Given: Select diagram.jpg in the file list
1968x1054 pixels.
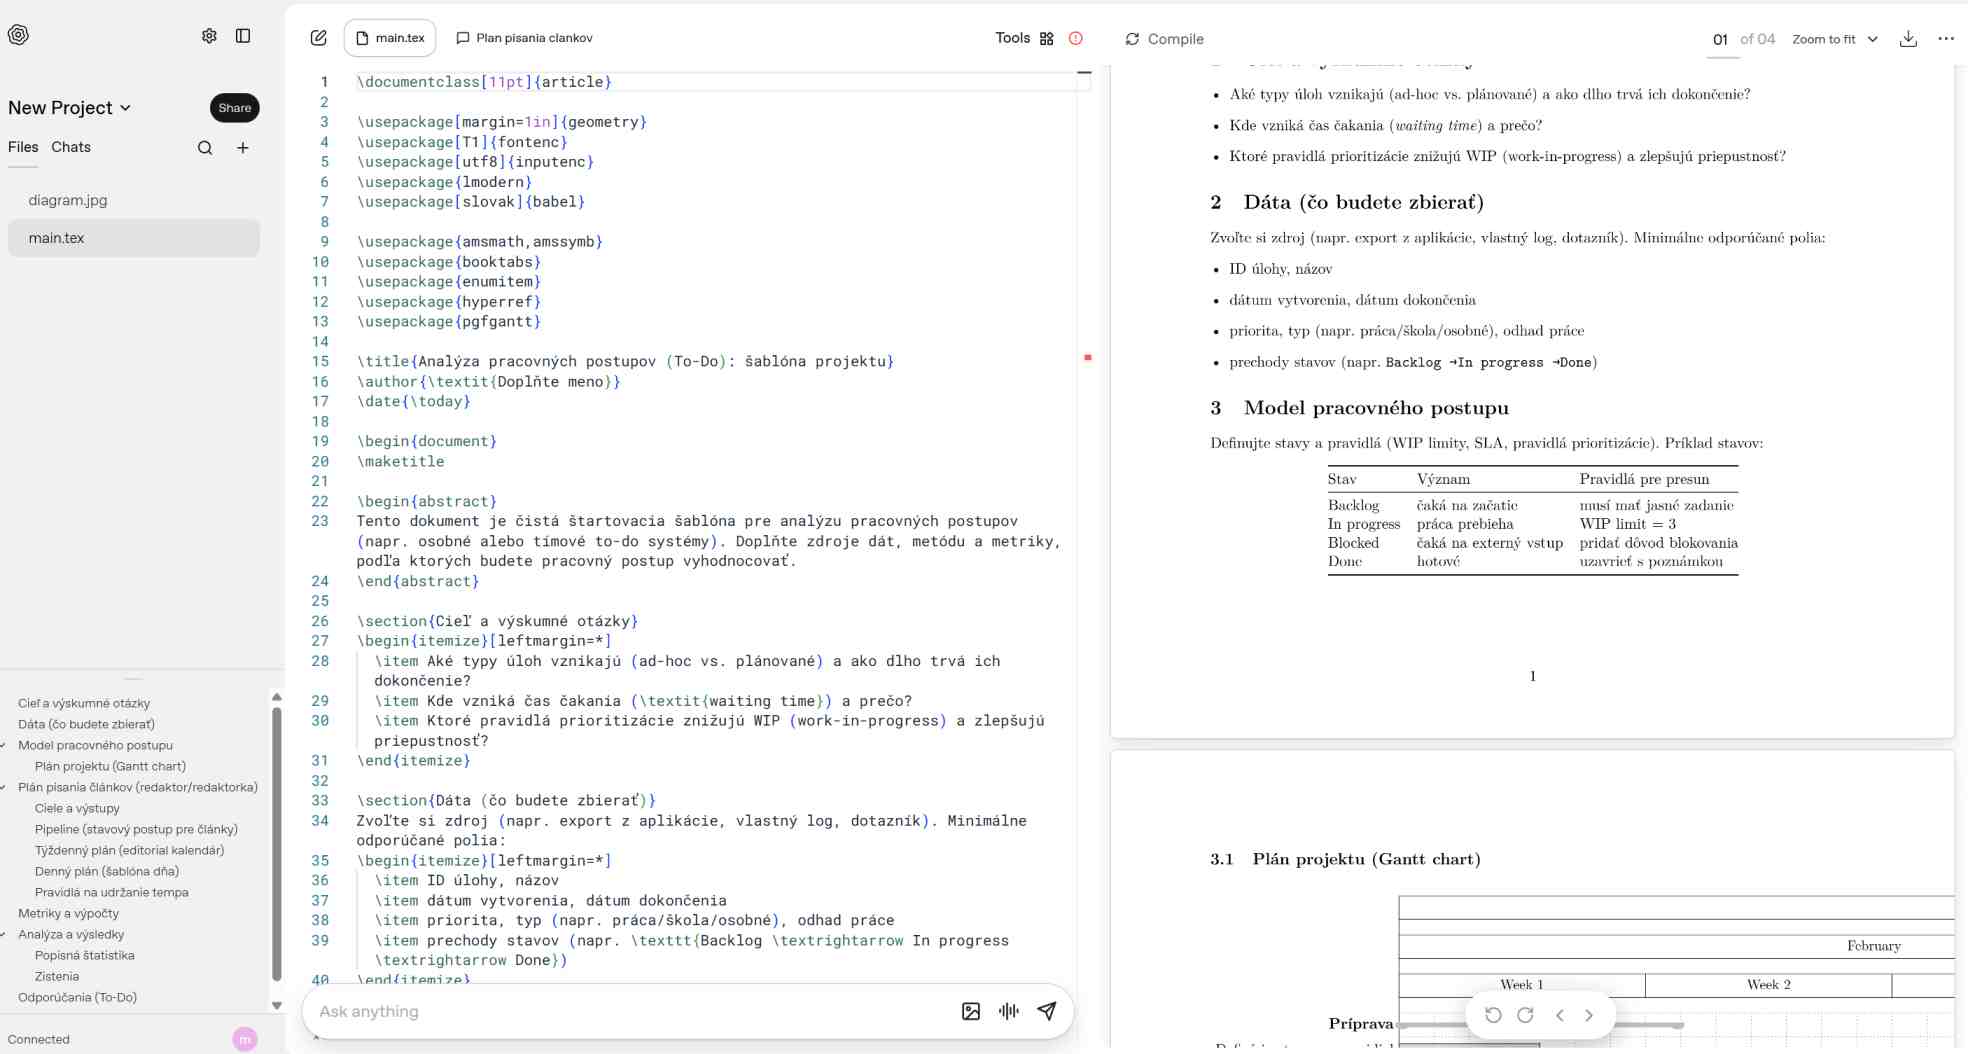Looking at the screenshot, I should [x=68, y=200].
